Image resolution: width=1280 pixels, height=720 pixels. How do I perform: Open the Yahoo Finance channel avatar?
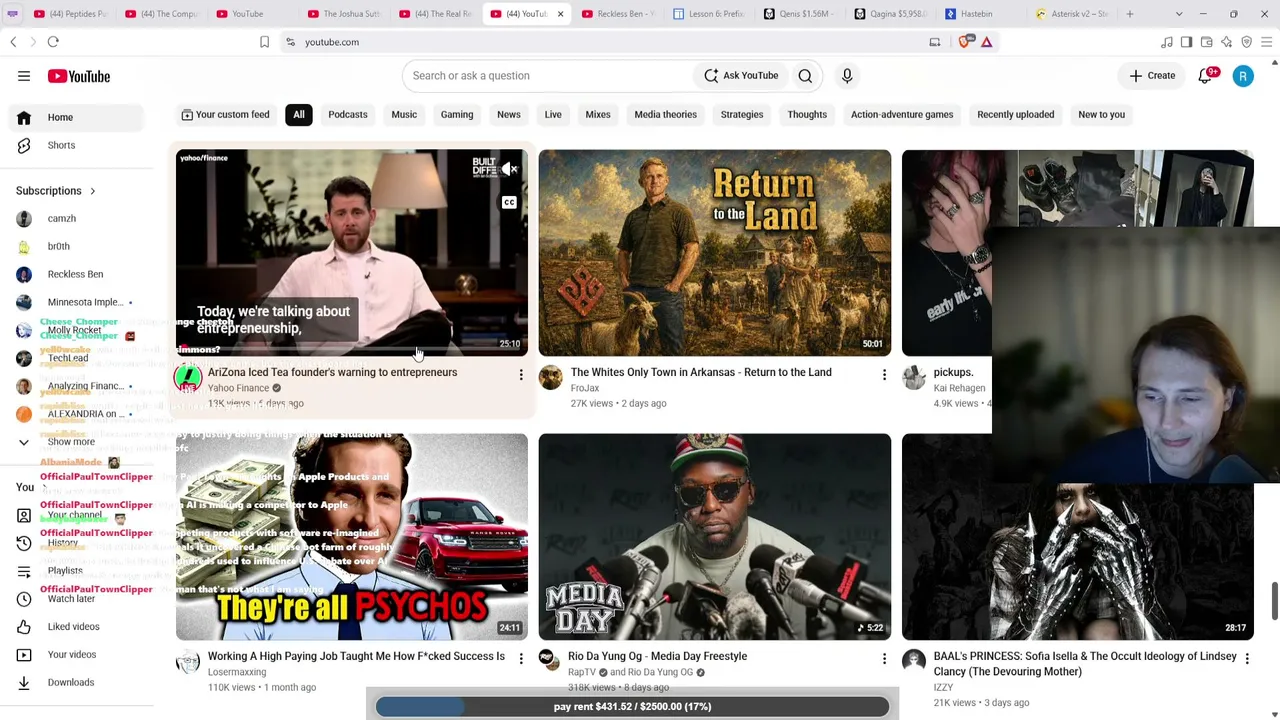[188, 377]
